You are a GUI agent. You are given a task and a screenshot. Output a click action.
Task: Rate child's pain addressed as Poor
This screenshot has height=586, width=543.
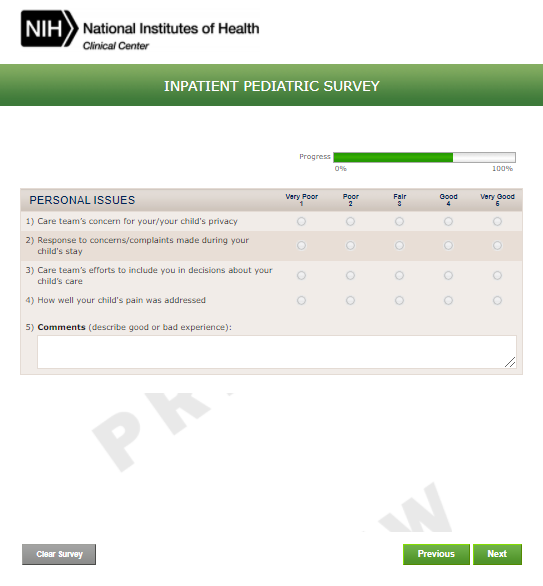(x=350, y=300)
